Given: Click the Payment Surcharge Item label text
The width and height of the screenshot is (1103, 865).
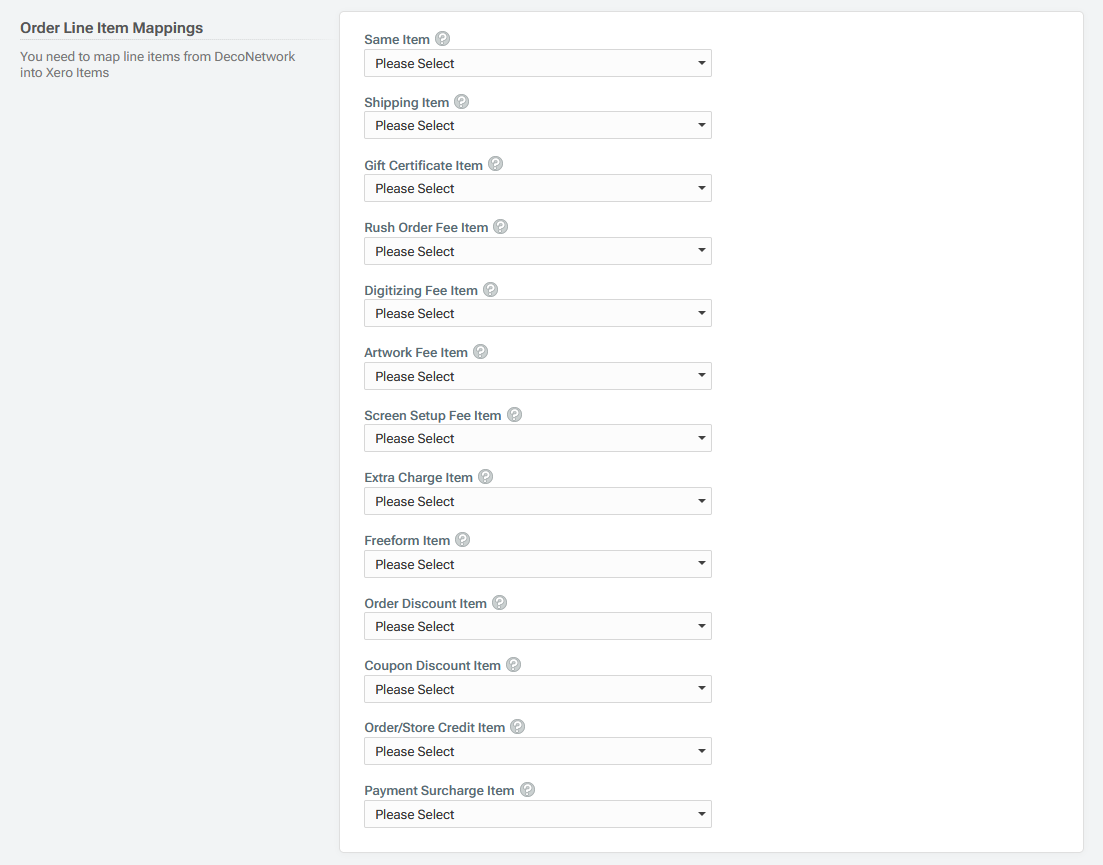Looking at the screenshot, I should [x=439, y=790].
